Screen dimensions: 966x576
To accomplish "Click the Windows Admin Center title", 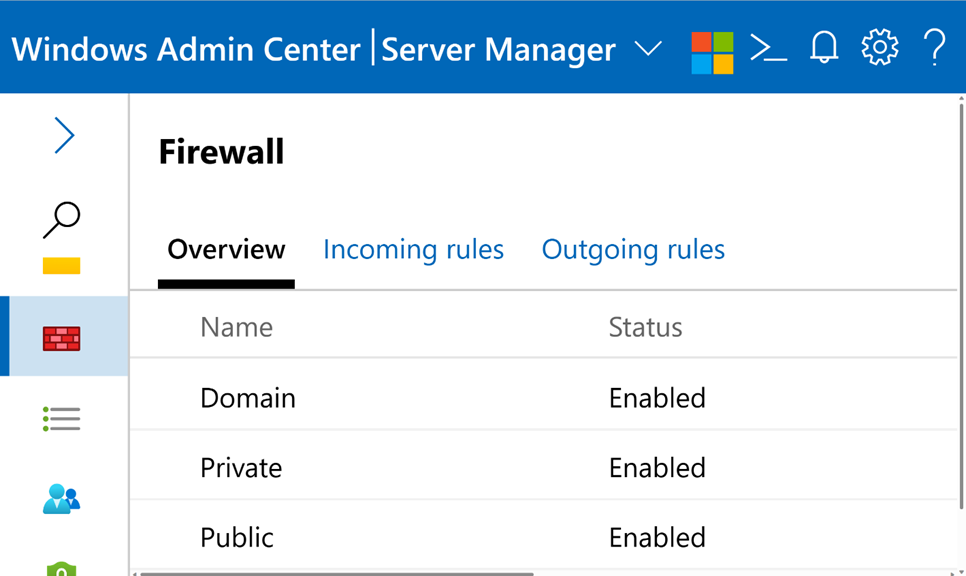I will point(185,49).
